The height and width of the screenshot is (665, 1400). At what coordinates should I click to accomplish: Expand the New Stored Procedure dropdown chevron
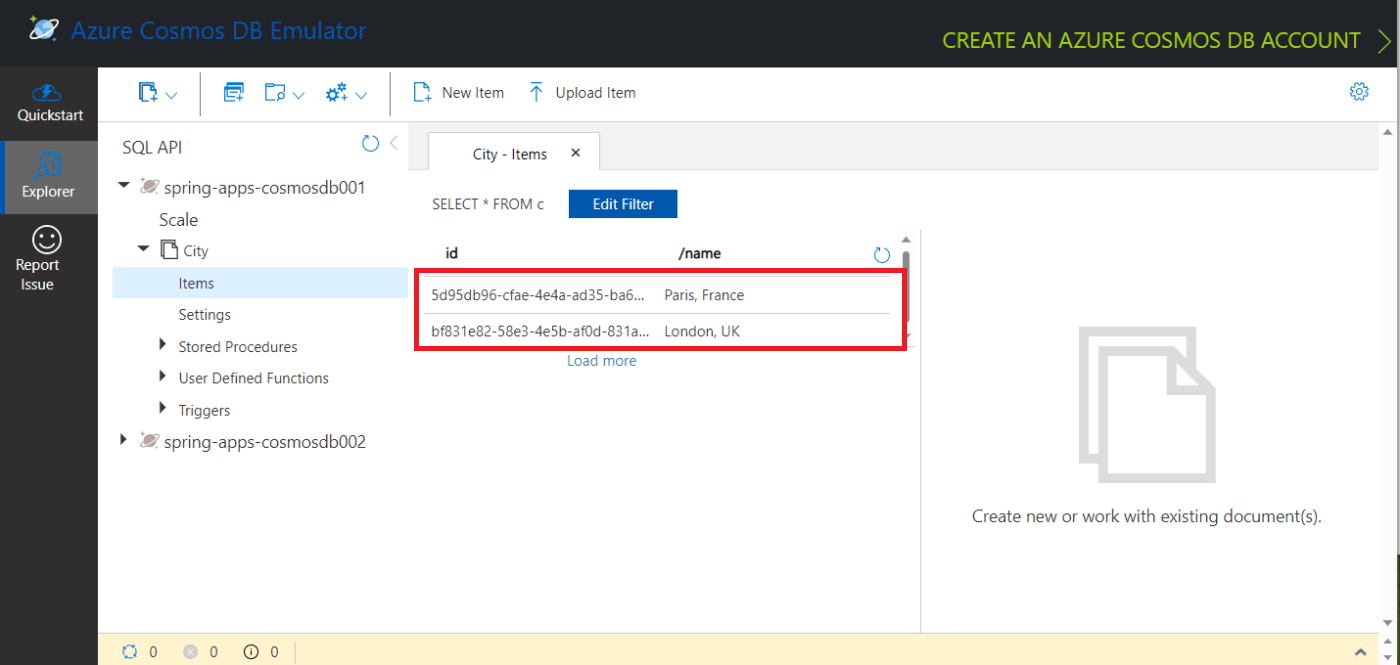point(361,95)
